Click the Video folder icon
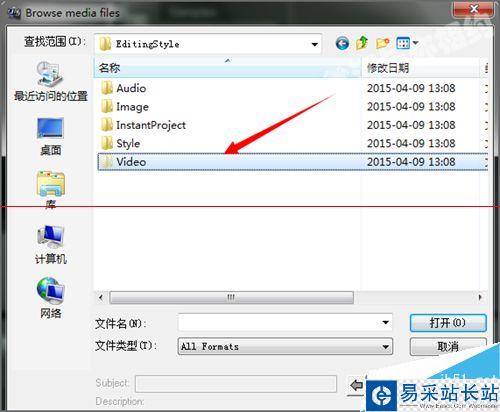Image resolution: width=500 pixels, height=412 pixels. (107, 162)
